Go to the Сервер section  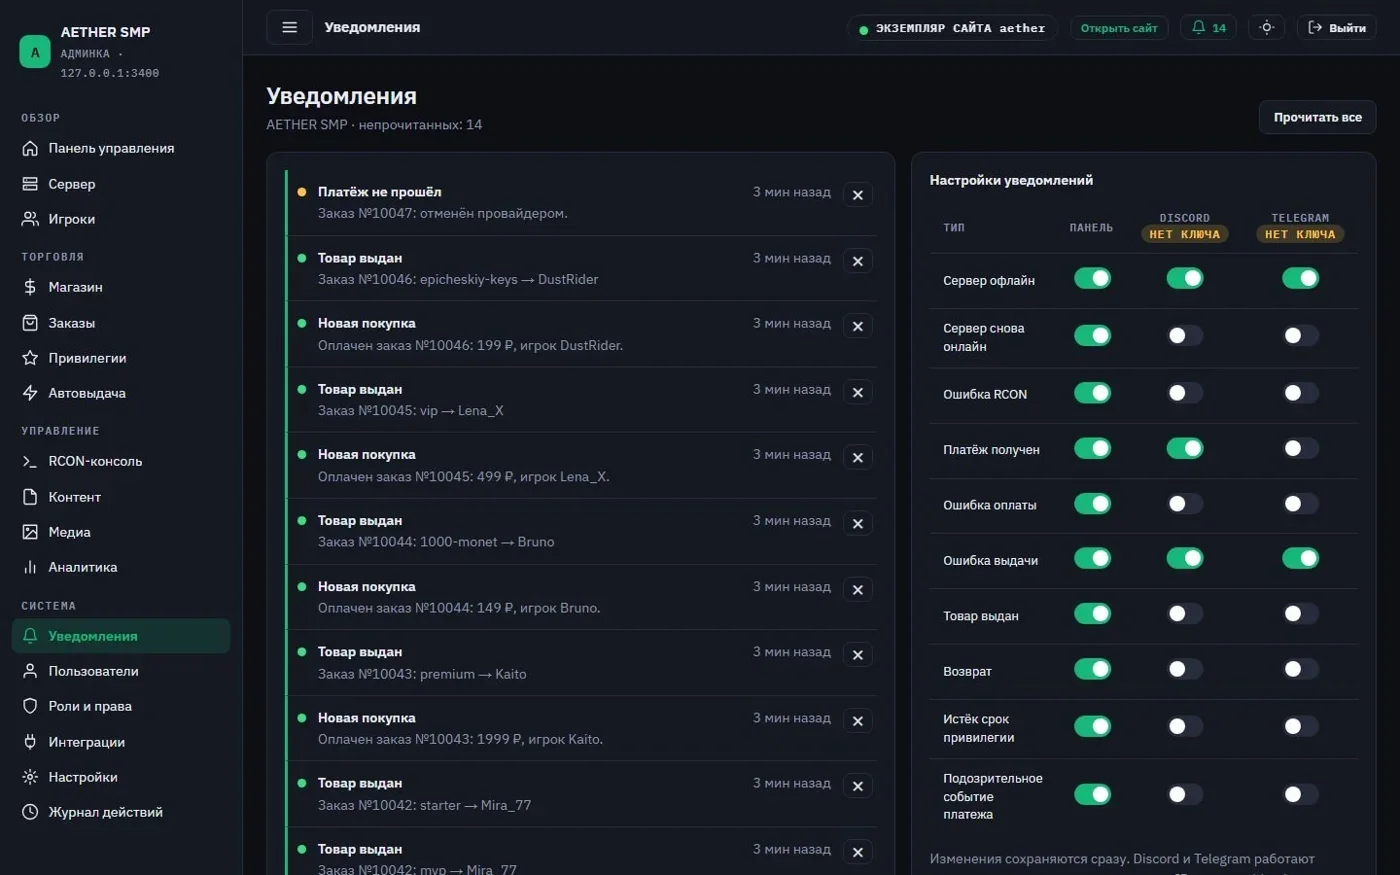121,184
